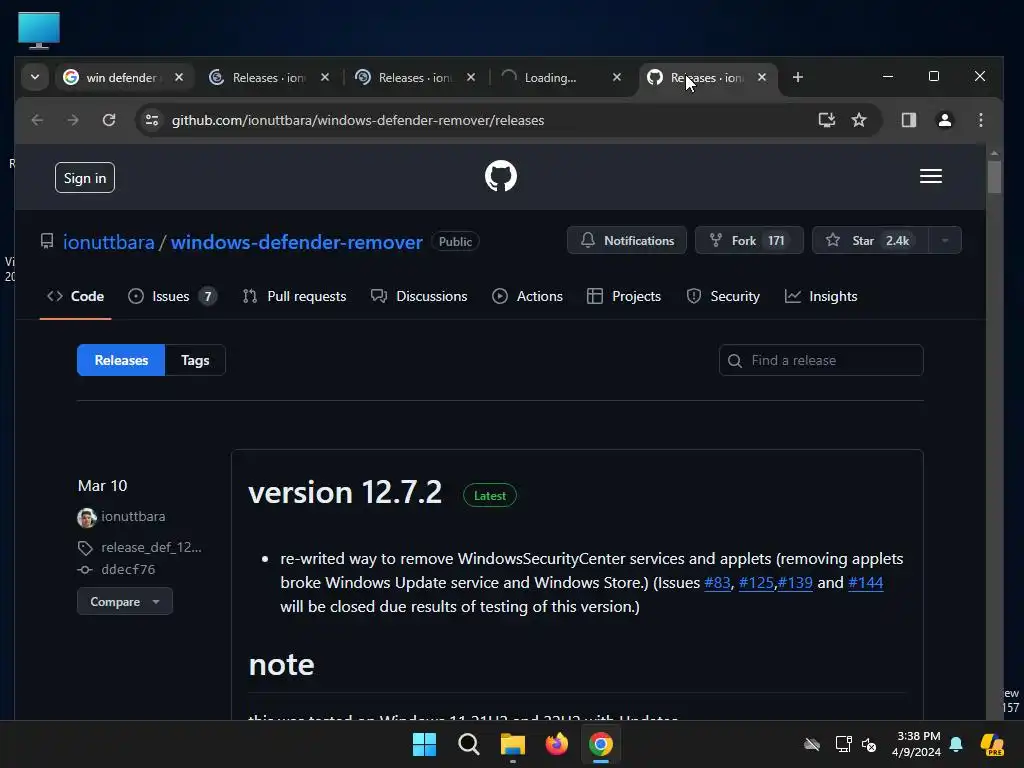Click the browser Back arrow

(37, 120)
